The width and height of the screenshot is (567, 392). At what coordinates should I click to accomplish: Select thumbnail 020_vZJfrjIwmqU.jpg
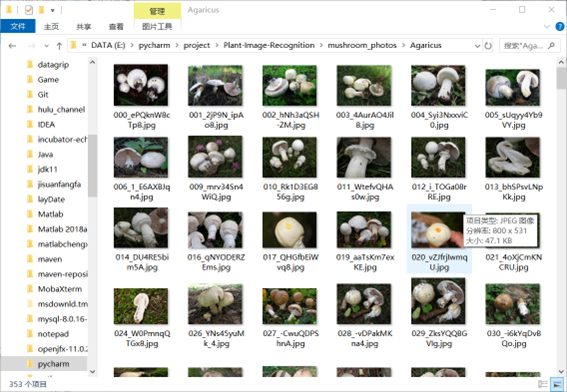tap(439, 239)
